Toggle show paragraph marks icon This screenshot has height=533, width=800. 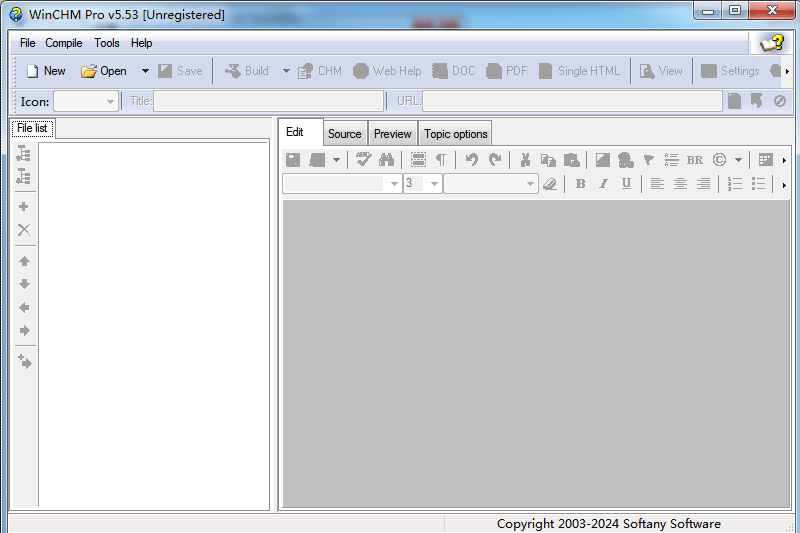point(441,160)
